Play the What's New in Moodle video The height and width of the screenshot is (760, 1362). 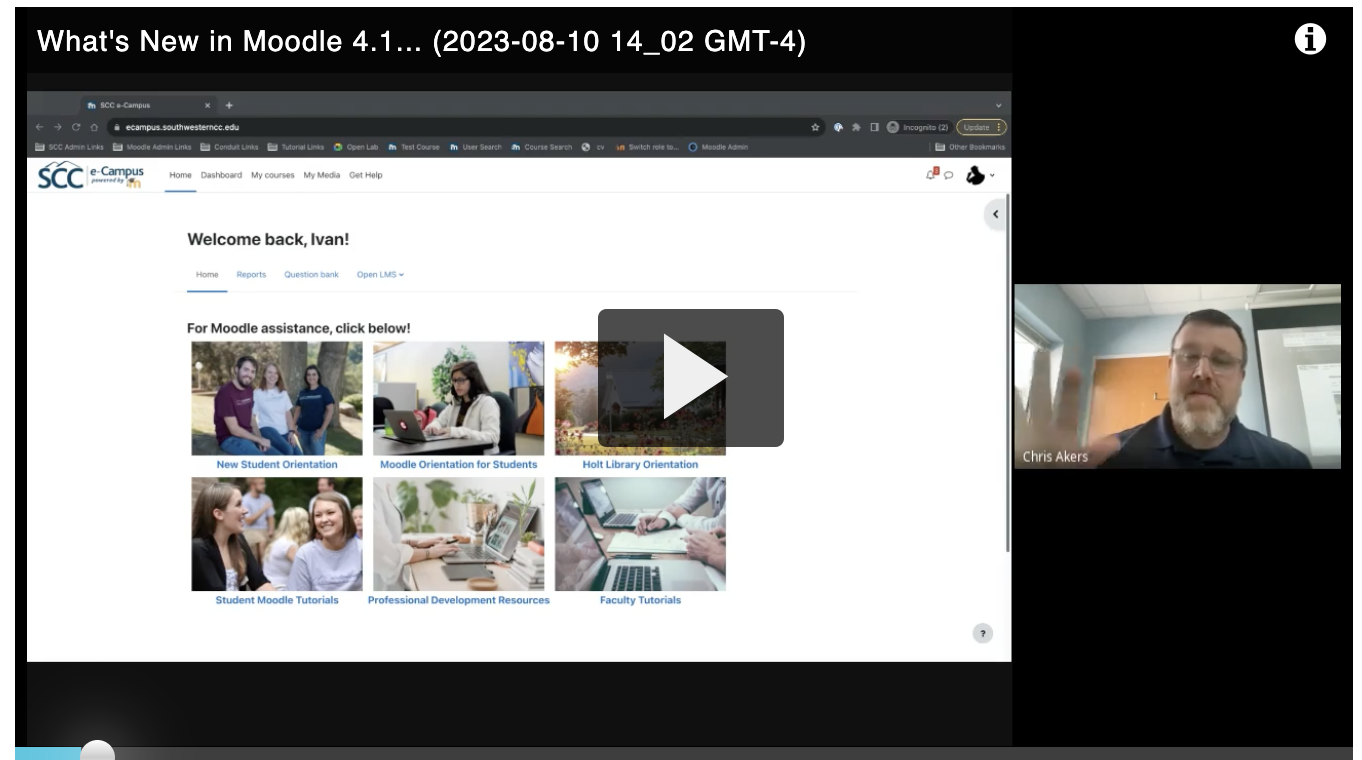pyautogui.click(x=690, y=377)
